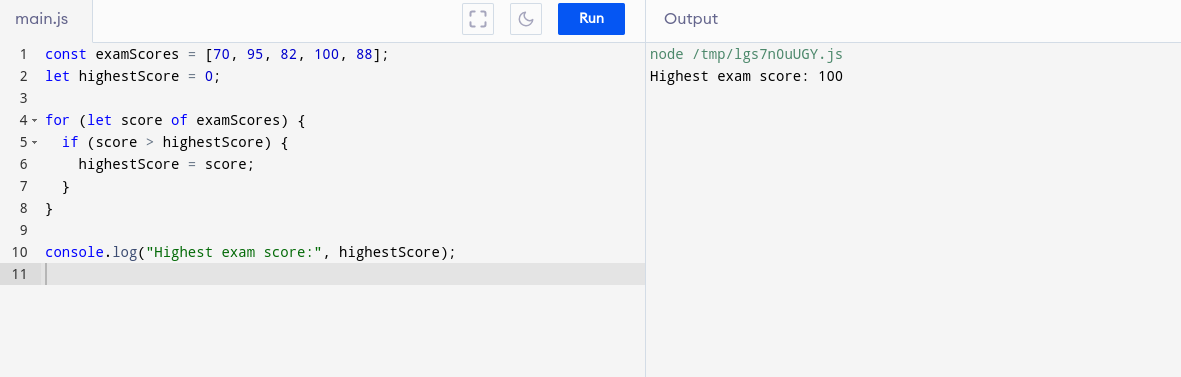Collapse the for loop fold arrow on line 4
This screenshot has height=377, width=1181.
35,120
